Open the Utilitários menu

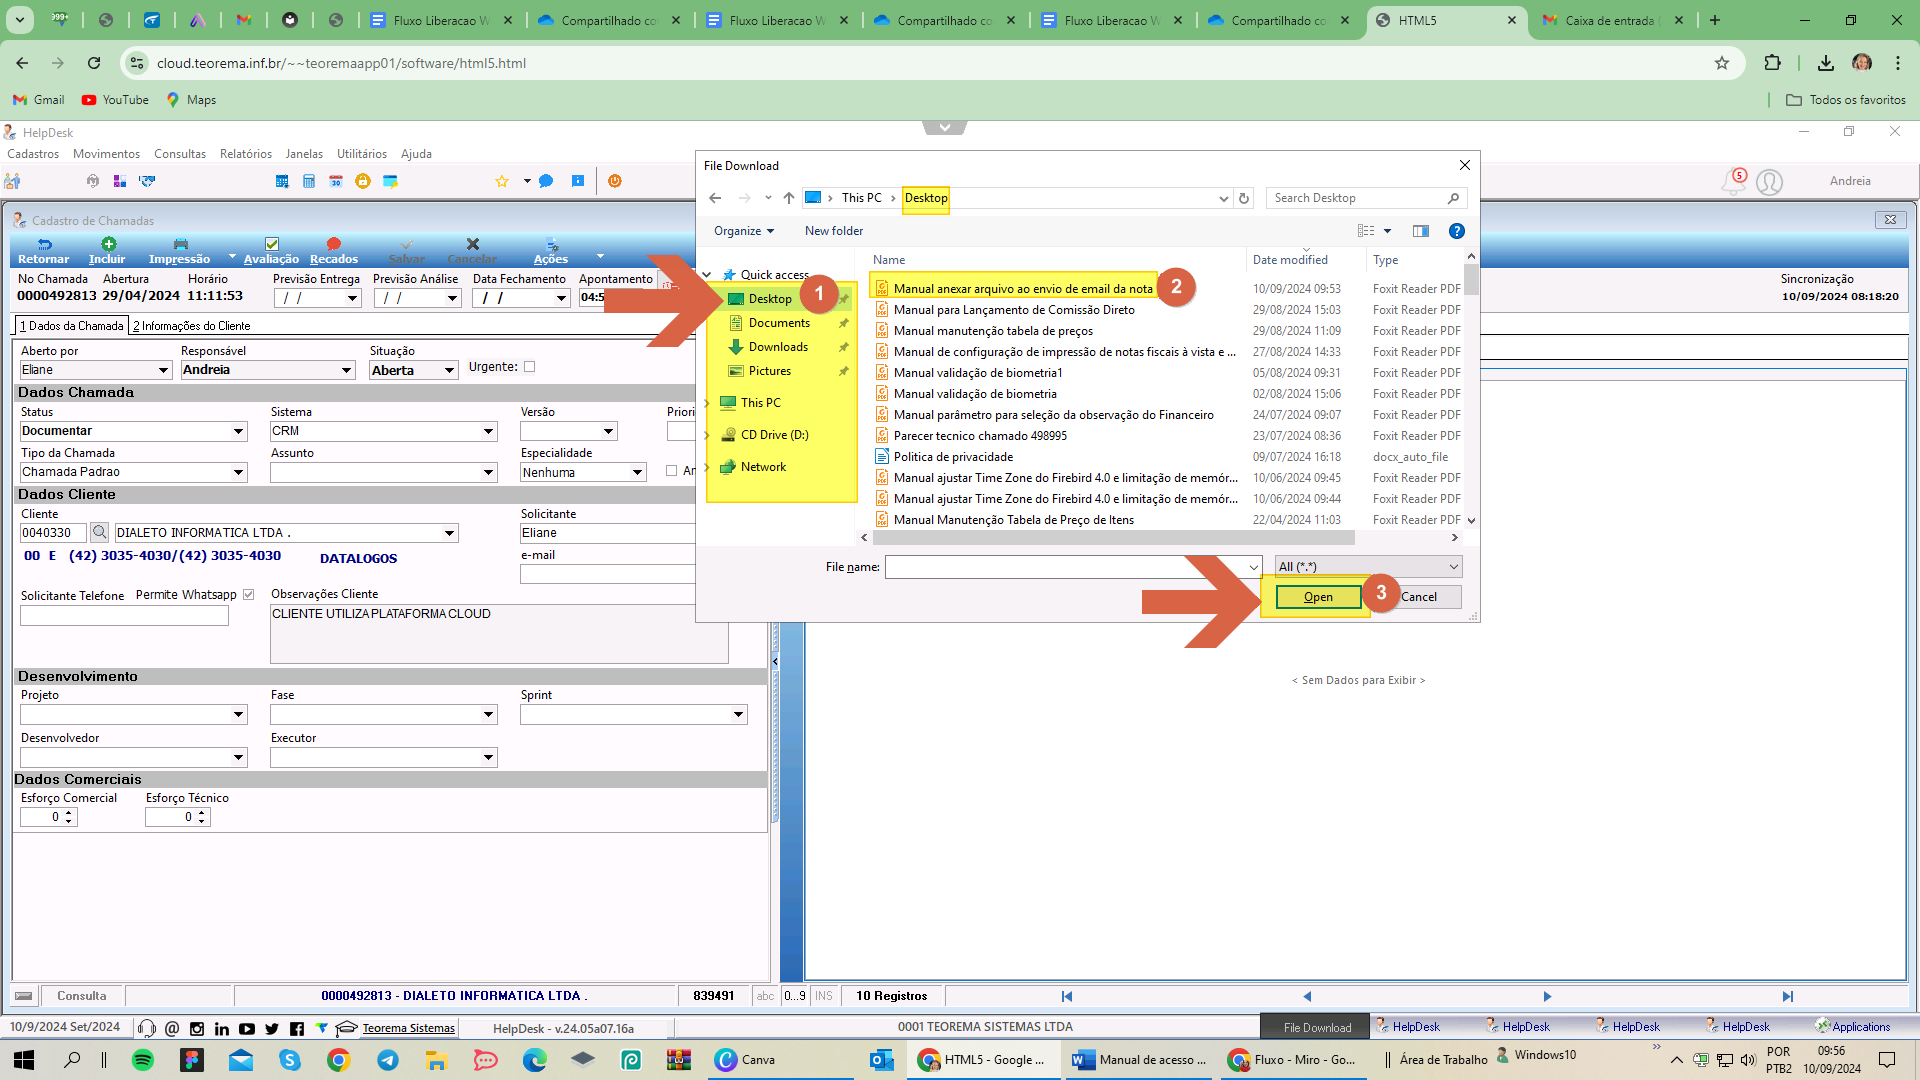coord(362,154)
